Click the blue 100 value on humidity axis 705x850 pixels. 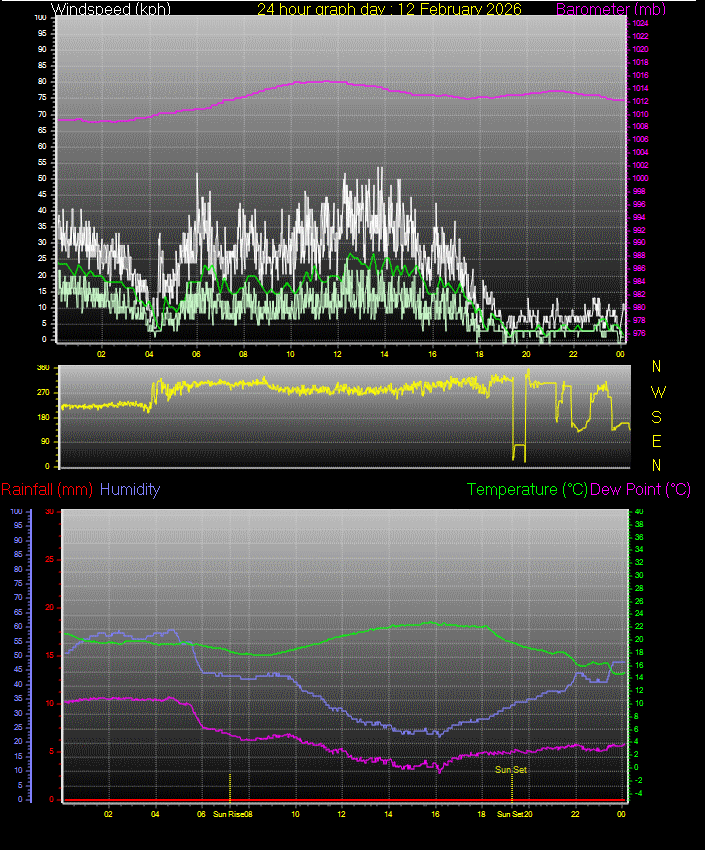pyautogui.click(x=16, y=511)
